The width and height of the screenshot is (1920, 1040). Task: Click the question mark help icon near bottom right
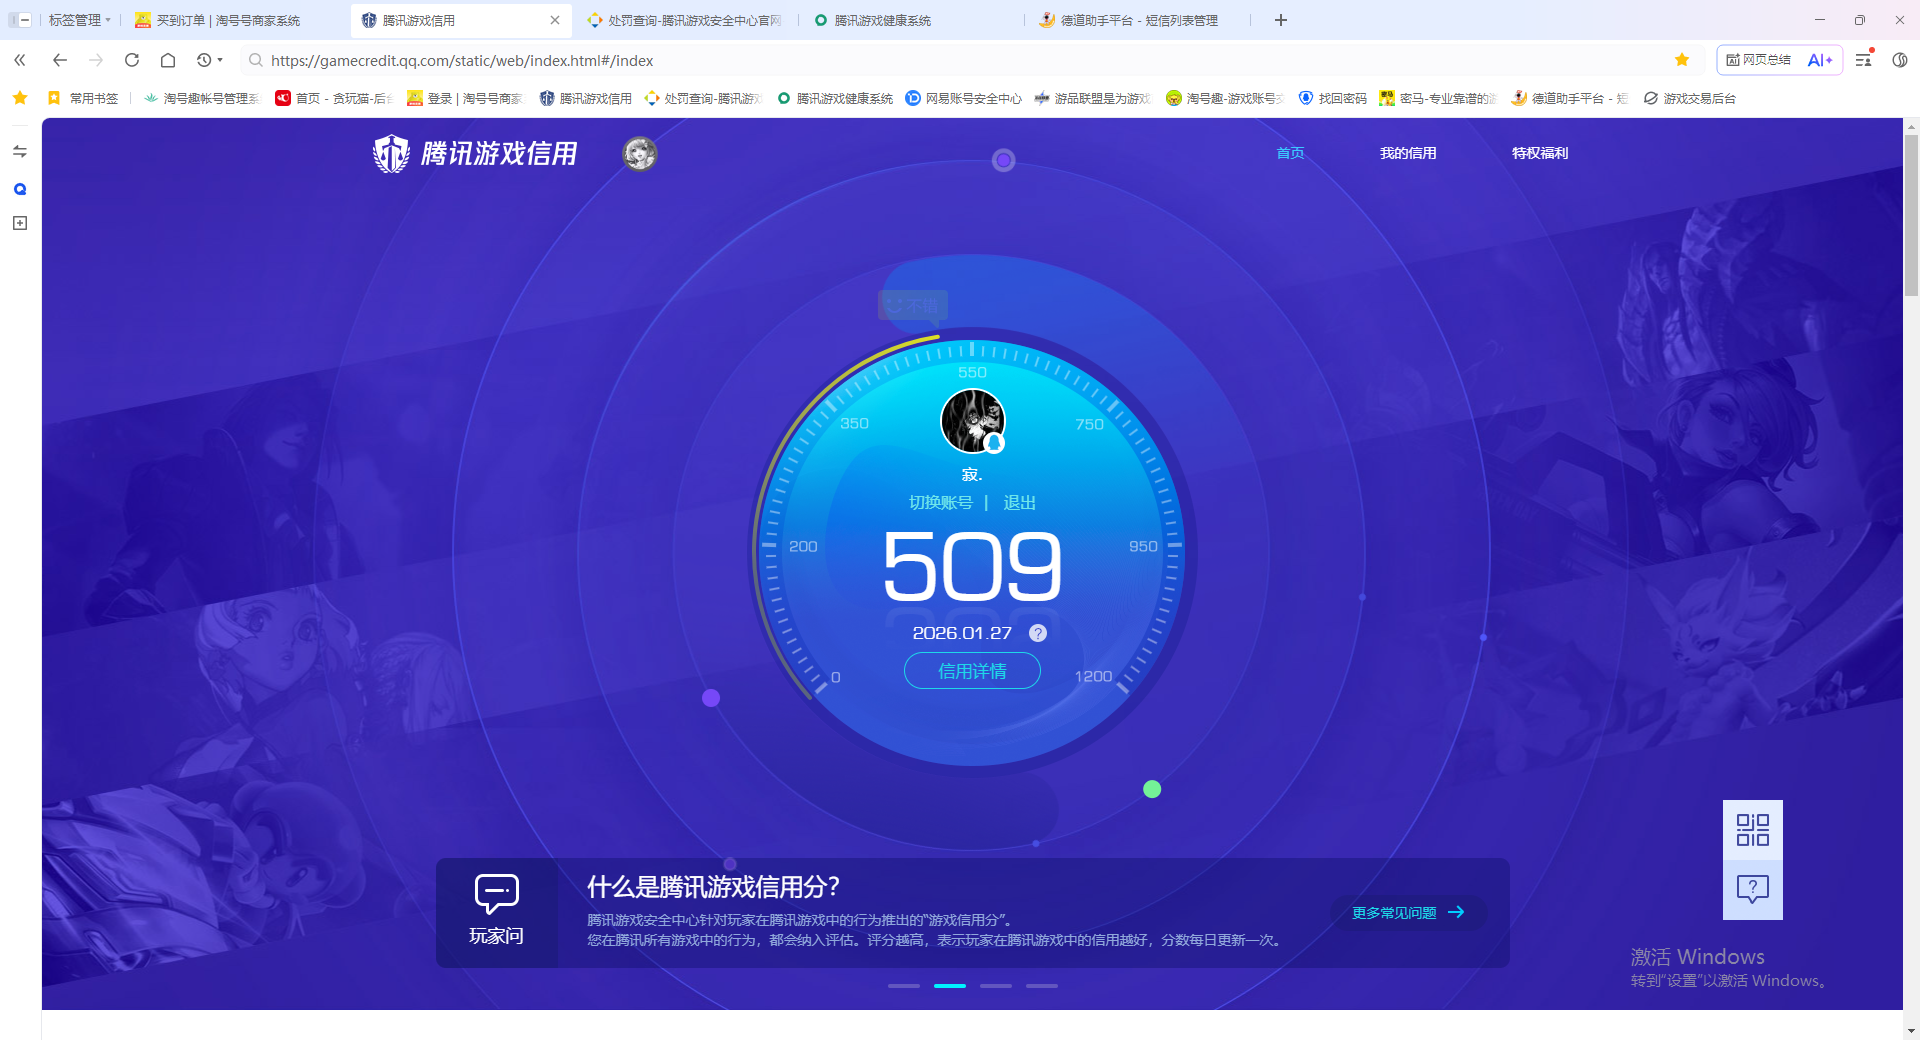pos(1752,889)
